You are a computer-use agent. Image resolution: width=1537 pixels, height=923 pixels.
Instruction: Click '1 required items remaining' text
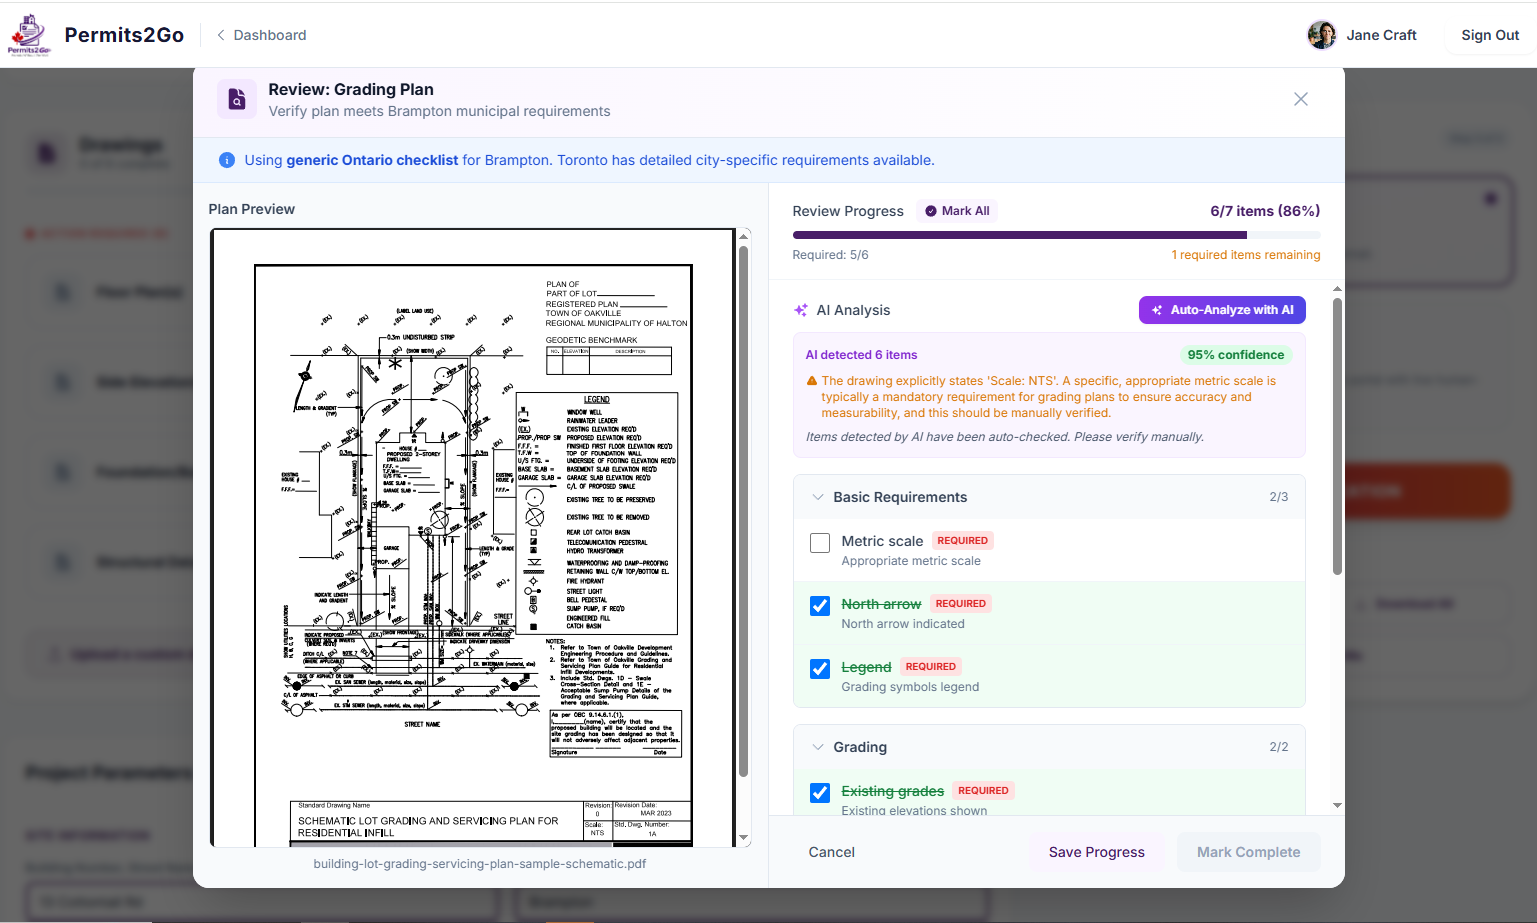coord(1246,255)
